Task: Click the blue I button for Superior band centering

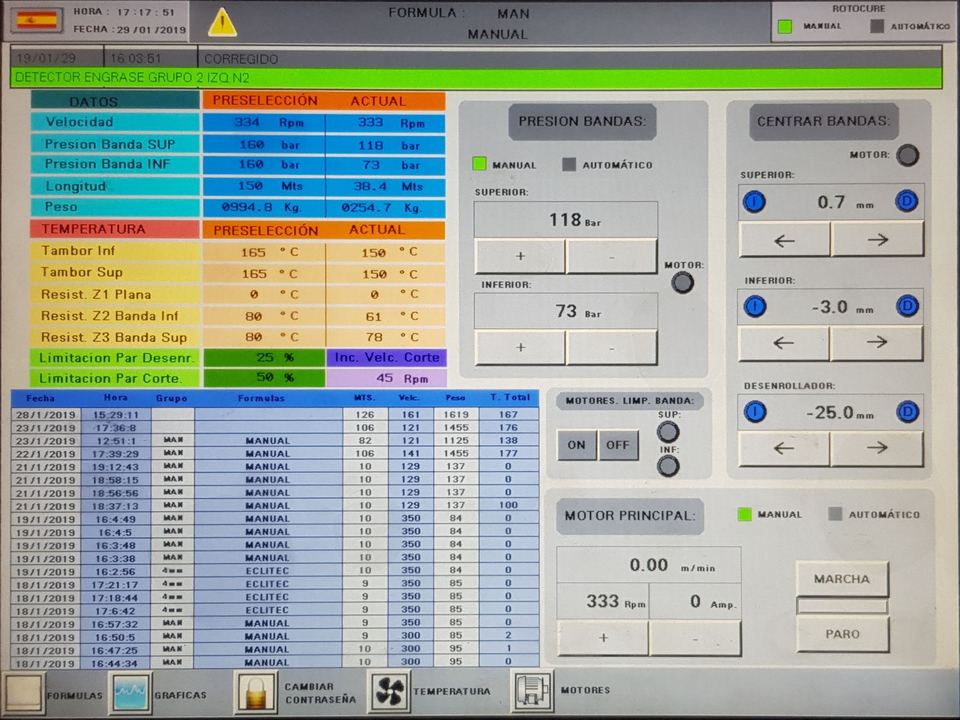Action: pyautogui.click(x=754, y=201)
